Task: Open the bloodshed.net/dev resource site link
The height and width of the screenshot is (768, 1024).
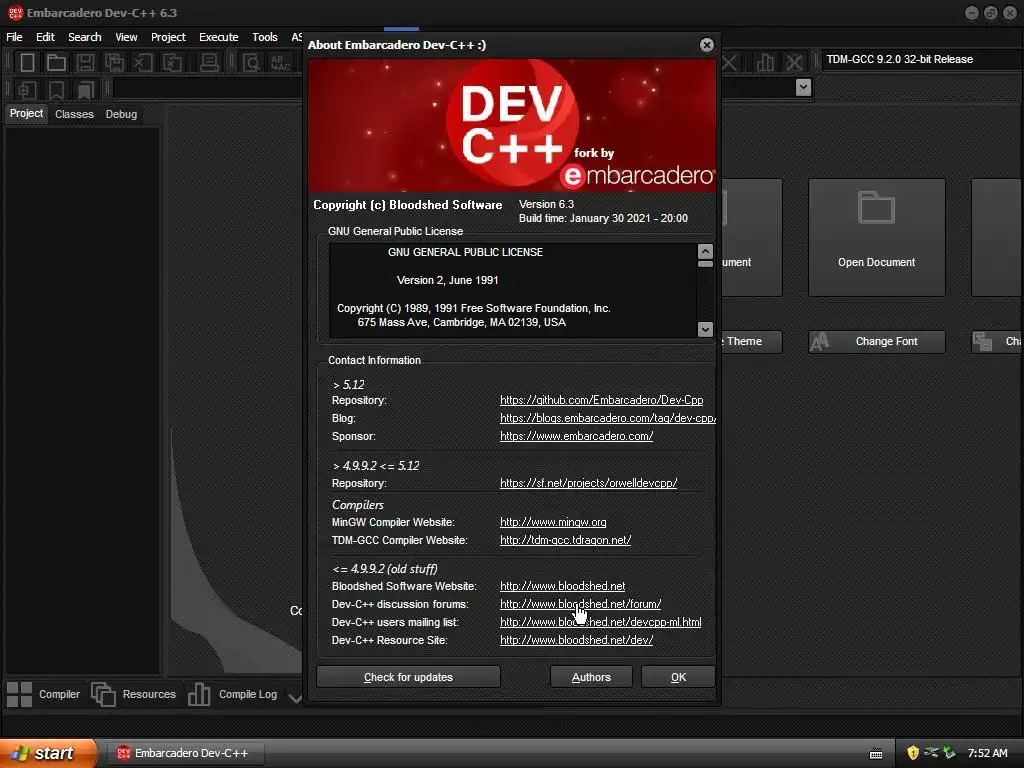Action: pyautogui.click(x=577, y=640)
